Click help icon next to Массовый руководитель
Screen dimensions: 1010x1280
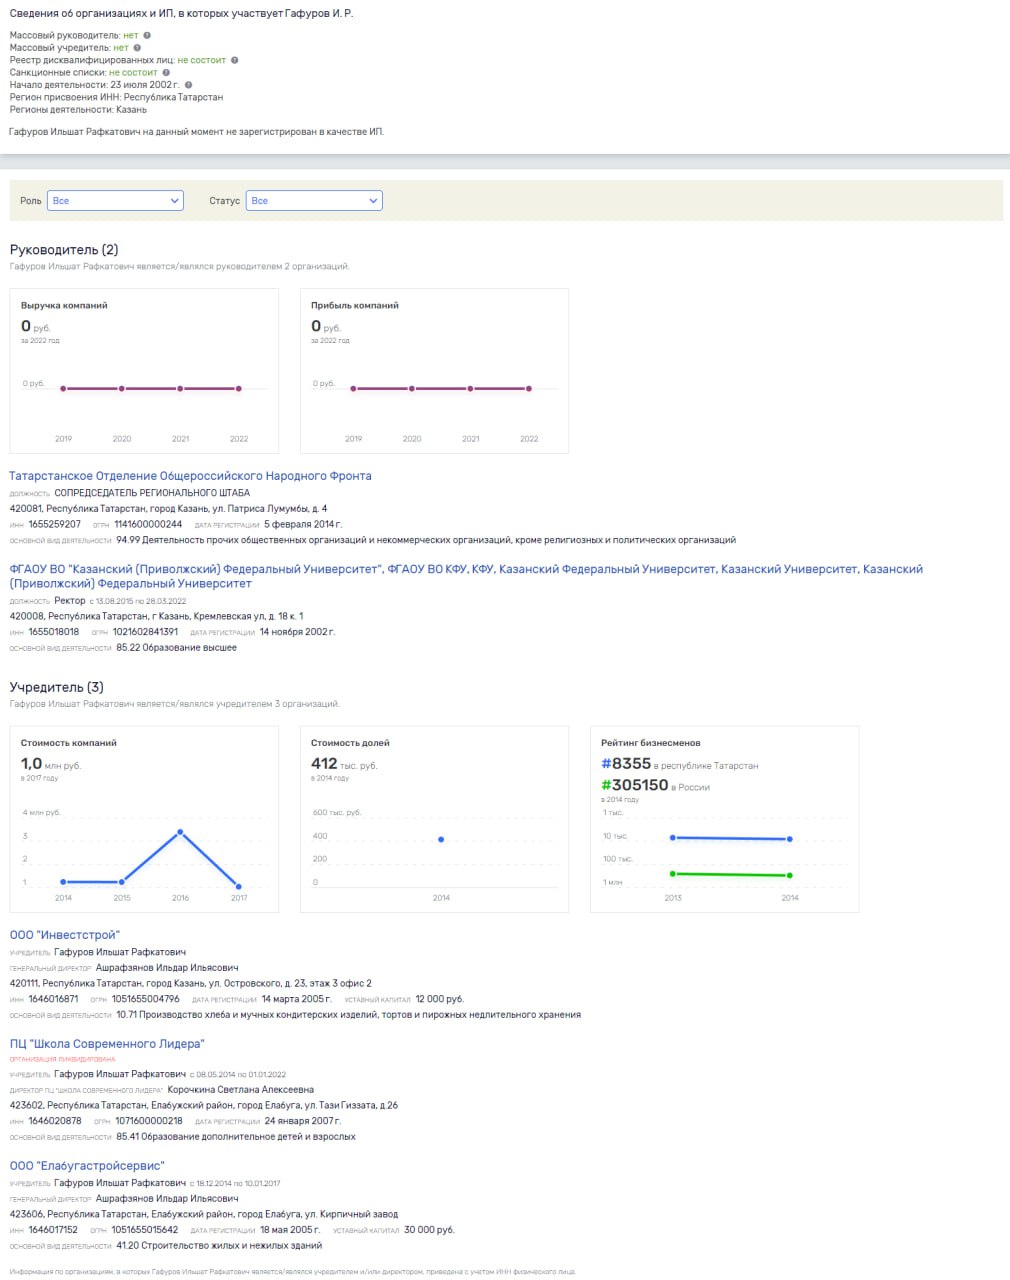click(147, 35)
